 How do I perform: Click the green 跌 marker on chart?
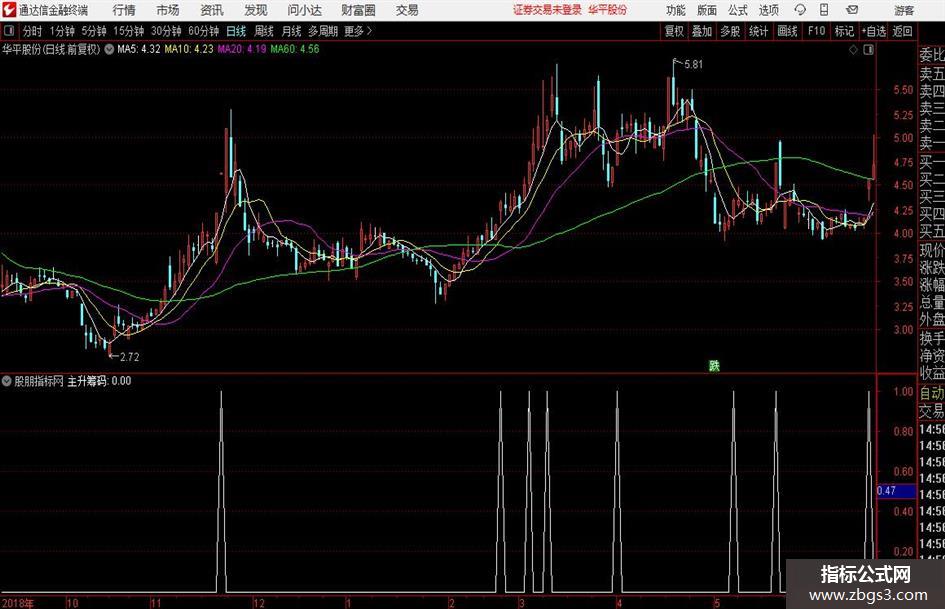coord(714,365)
